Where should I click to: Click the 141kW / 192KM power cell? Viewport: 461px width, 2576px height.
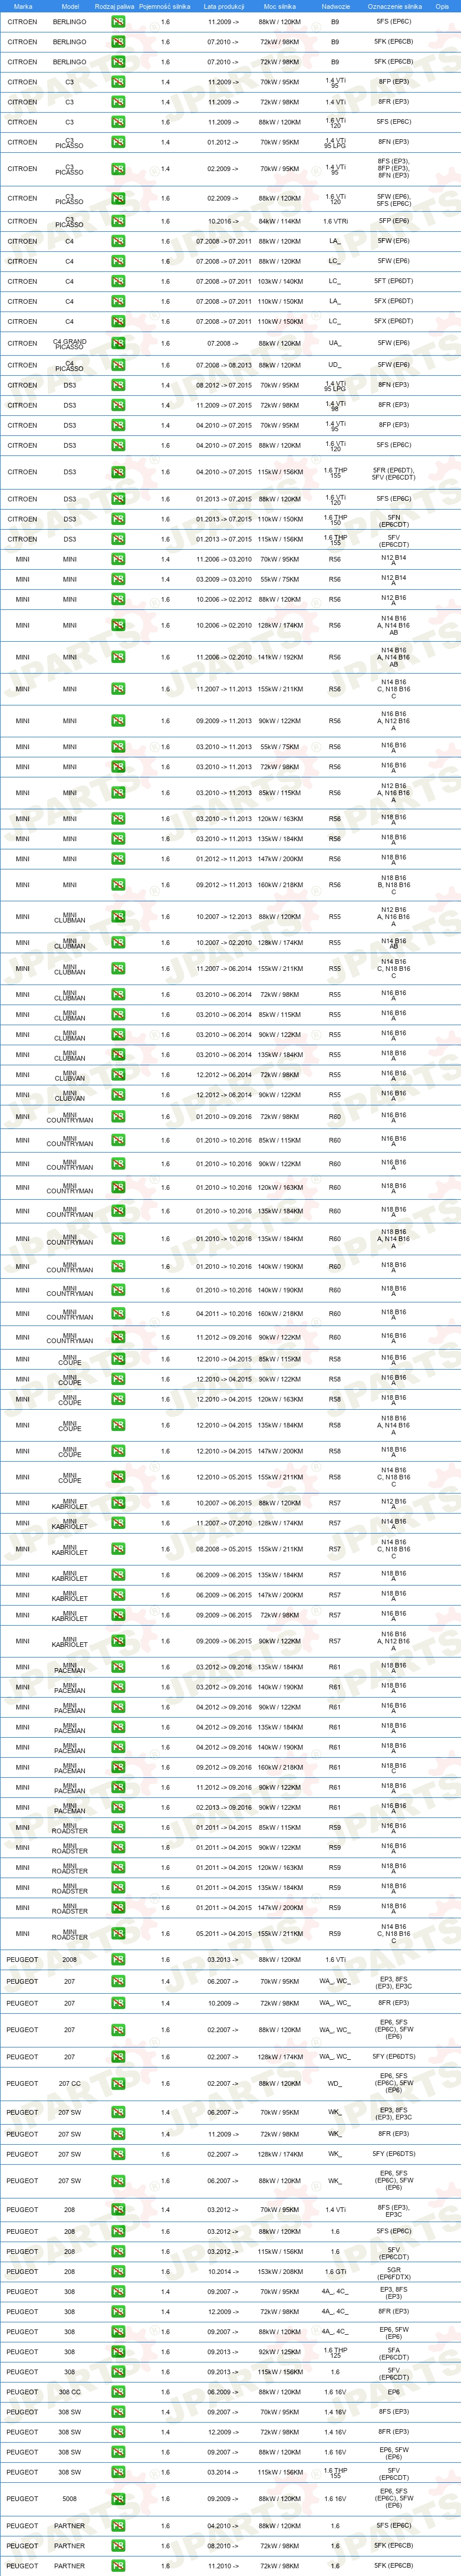280,657
